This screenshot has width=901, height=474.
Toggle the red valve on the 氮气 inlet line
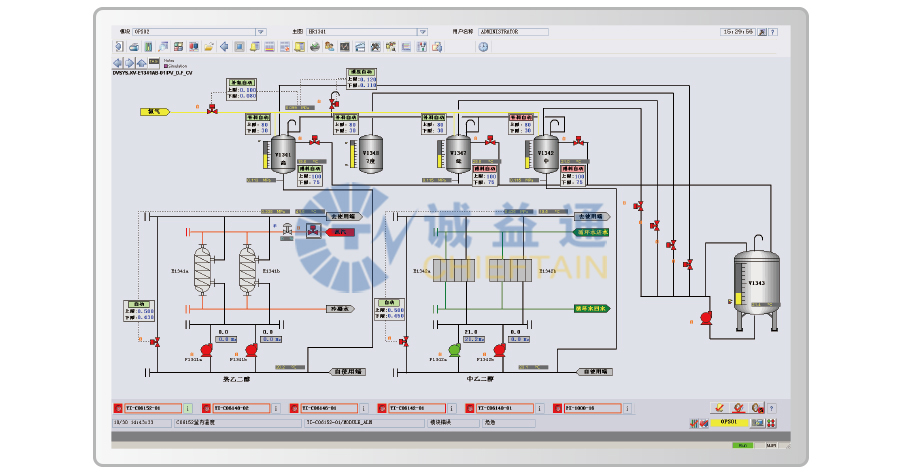tap(212, 110)
